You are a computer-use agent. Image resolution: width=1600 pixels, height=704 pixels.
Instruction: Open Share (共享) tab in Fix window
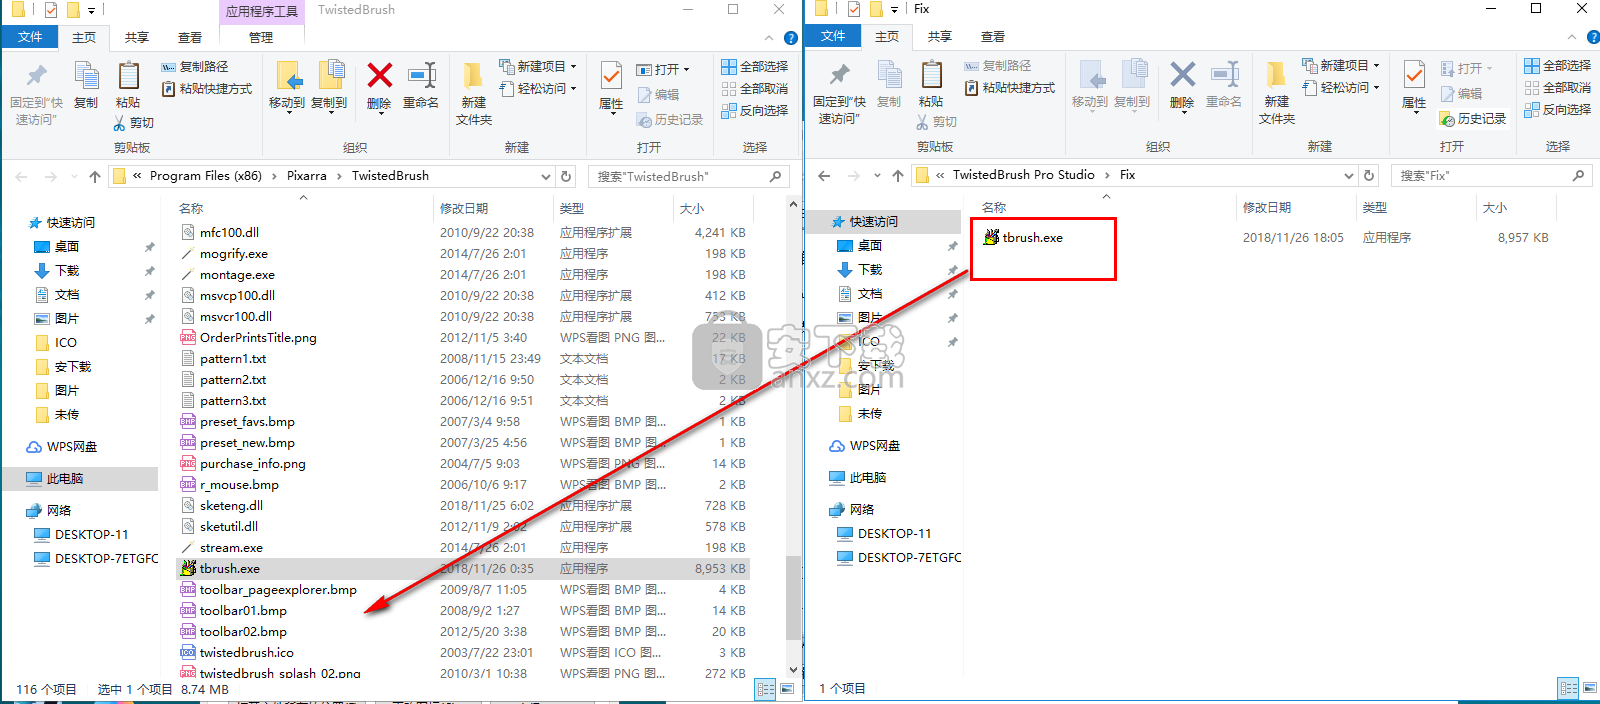[940, 37]
